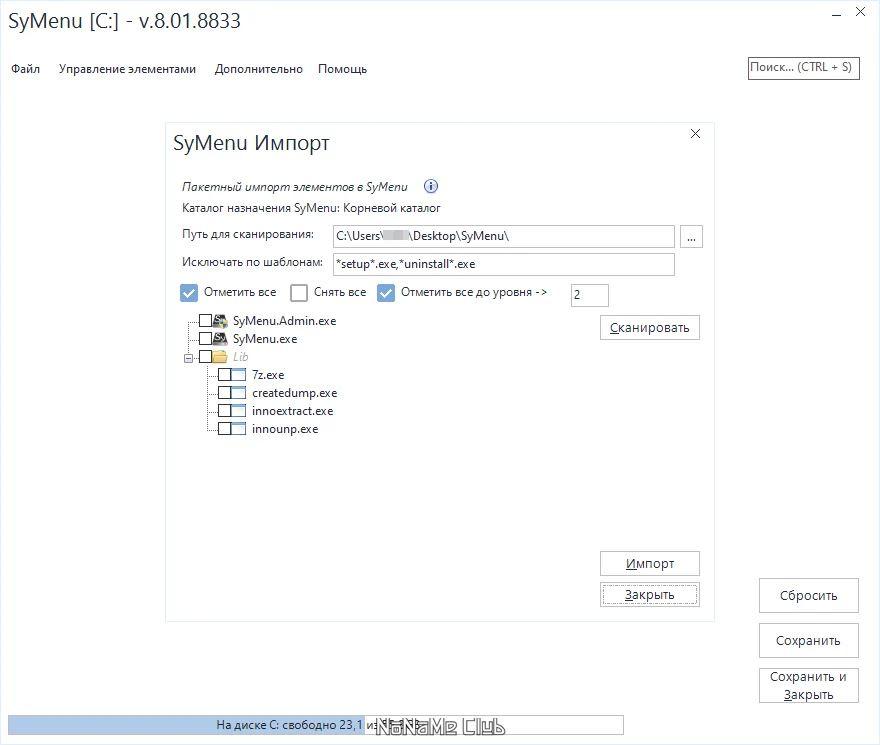Click the Сохранить button
Screen dimensions: 880x745
point(809,640)
